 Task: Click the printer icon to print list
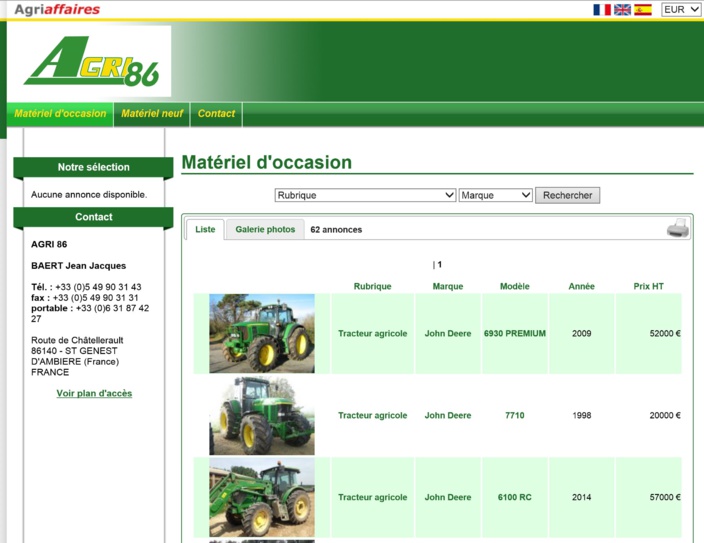678,228
